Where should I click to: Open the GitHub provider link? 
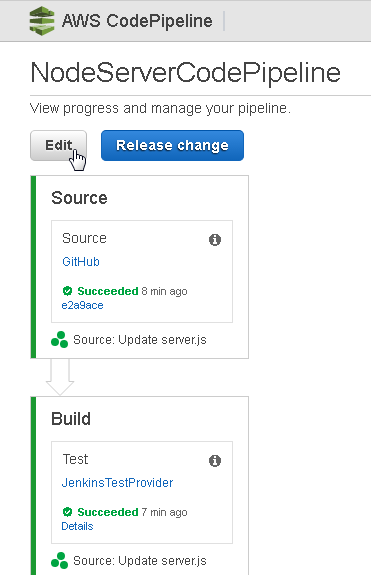[81, 262]
